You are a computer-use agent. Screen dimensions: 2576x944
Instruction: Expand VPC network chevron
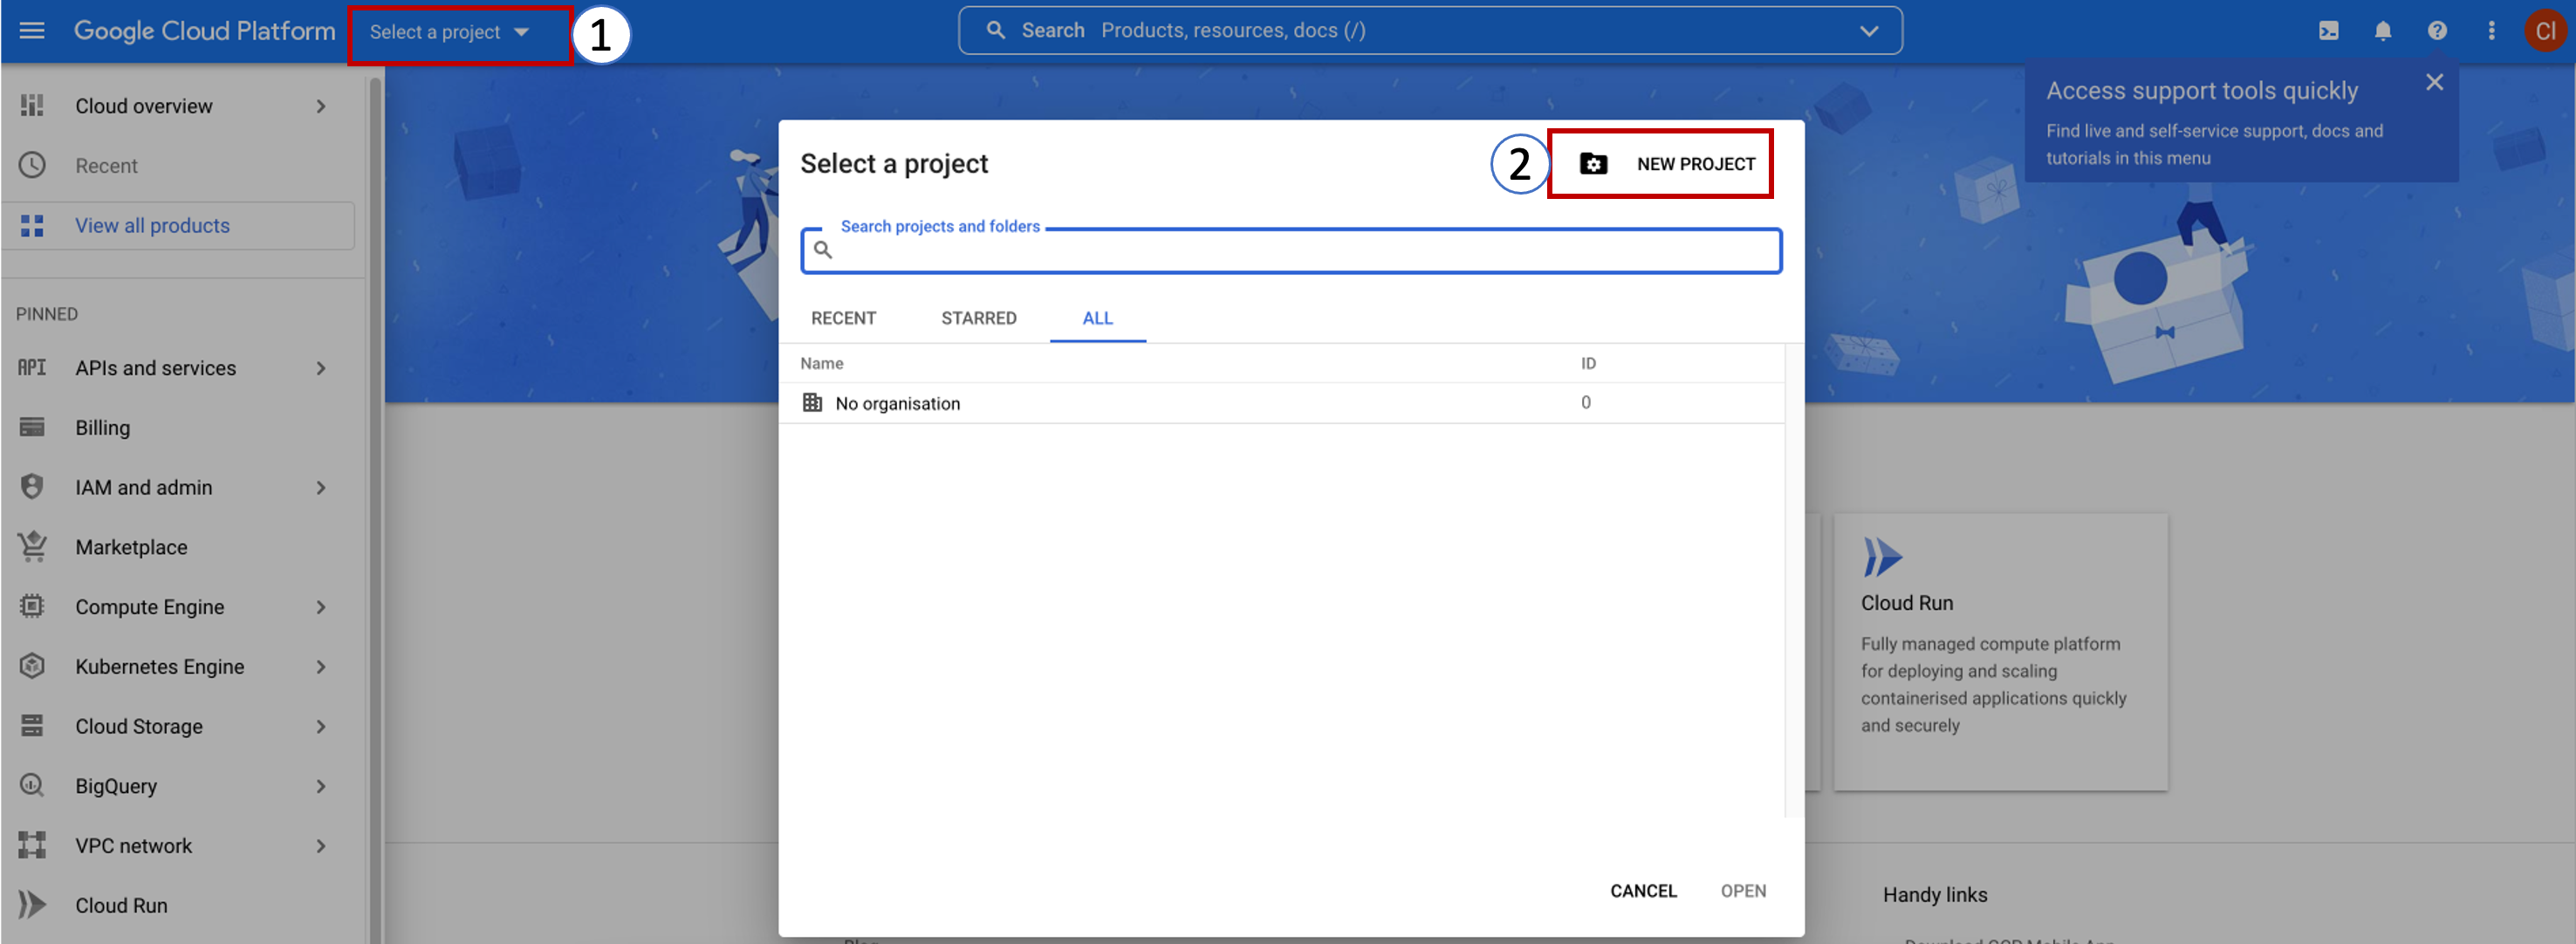coord(321,846)
